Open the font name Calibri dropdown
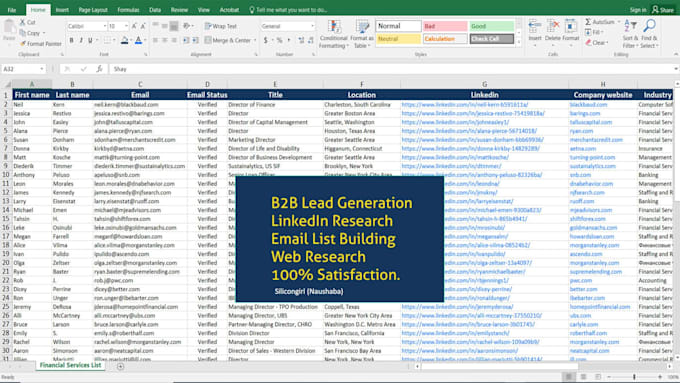The height and width of the screenshot is (383, 680). pos(105,26)
